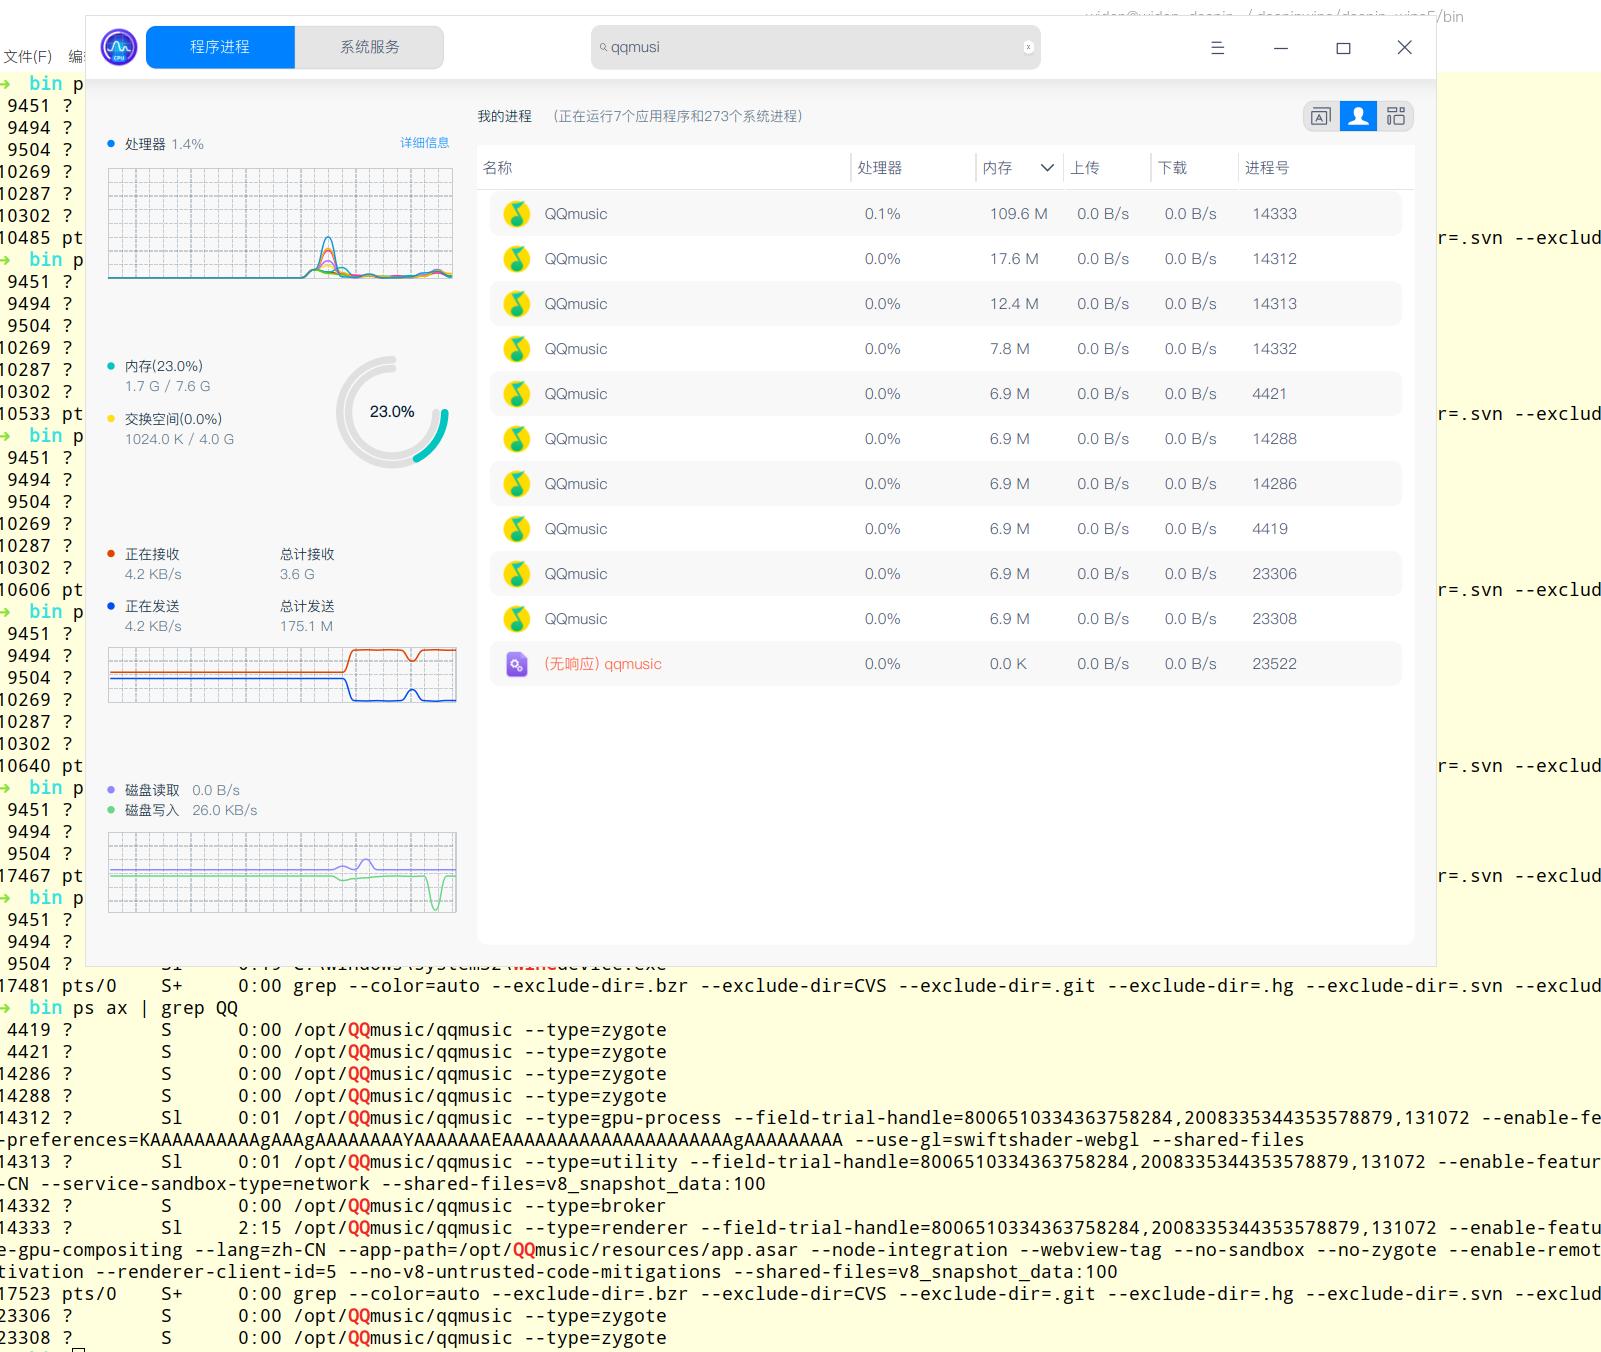The image size is (1601, 1352).
Task: Toggle the all processes filter button
Action: 1396,117
